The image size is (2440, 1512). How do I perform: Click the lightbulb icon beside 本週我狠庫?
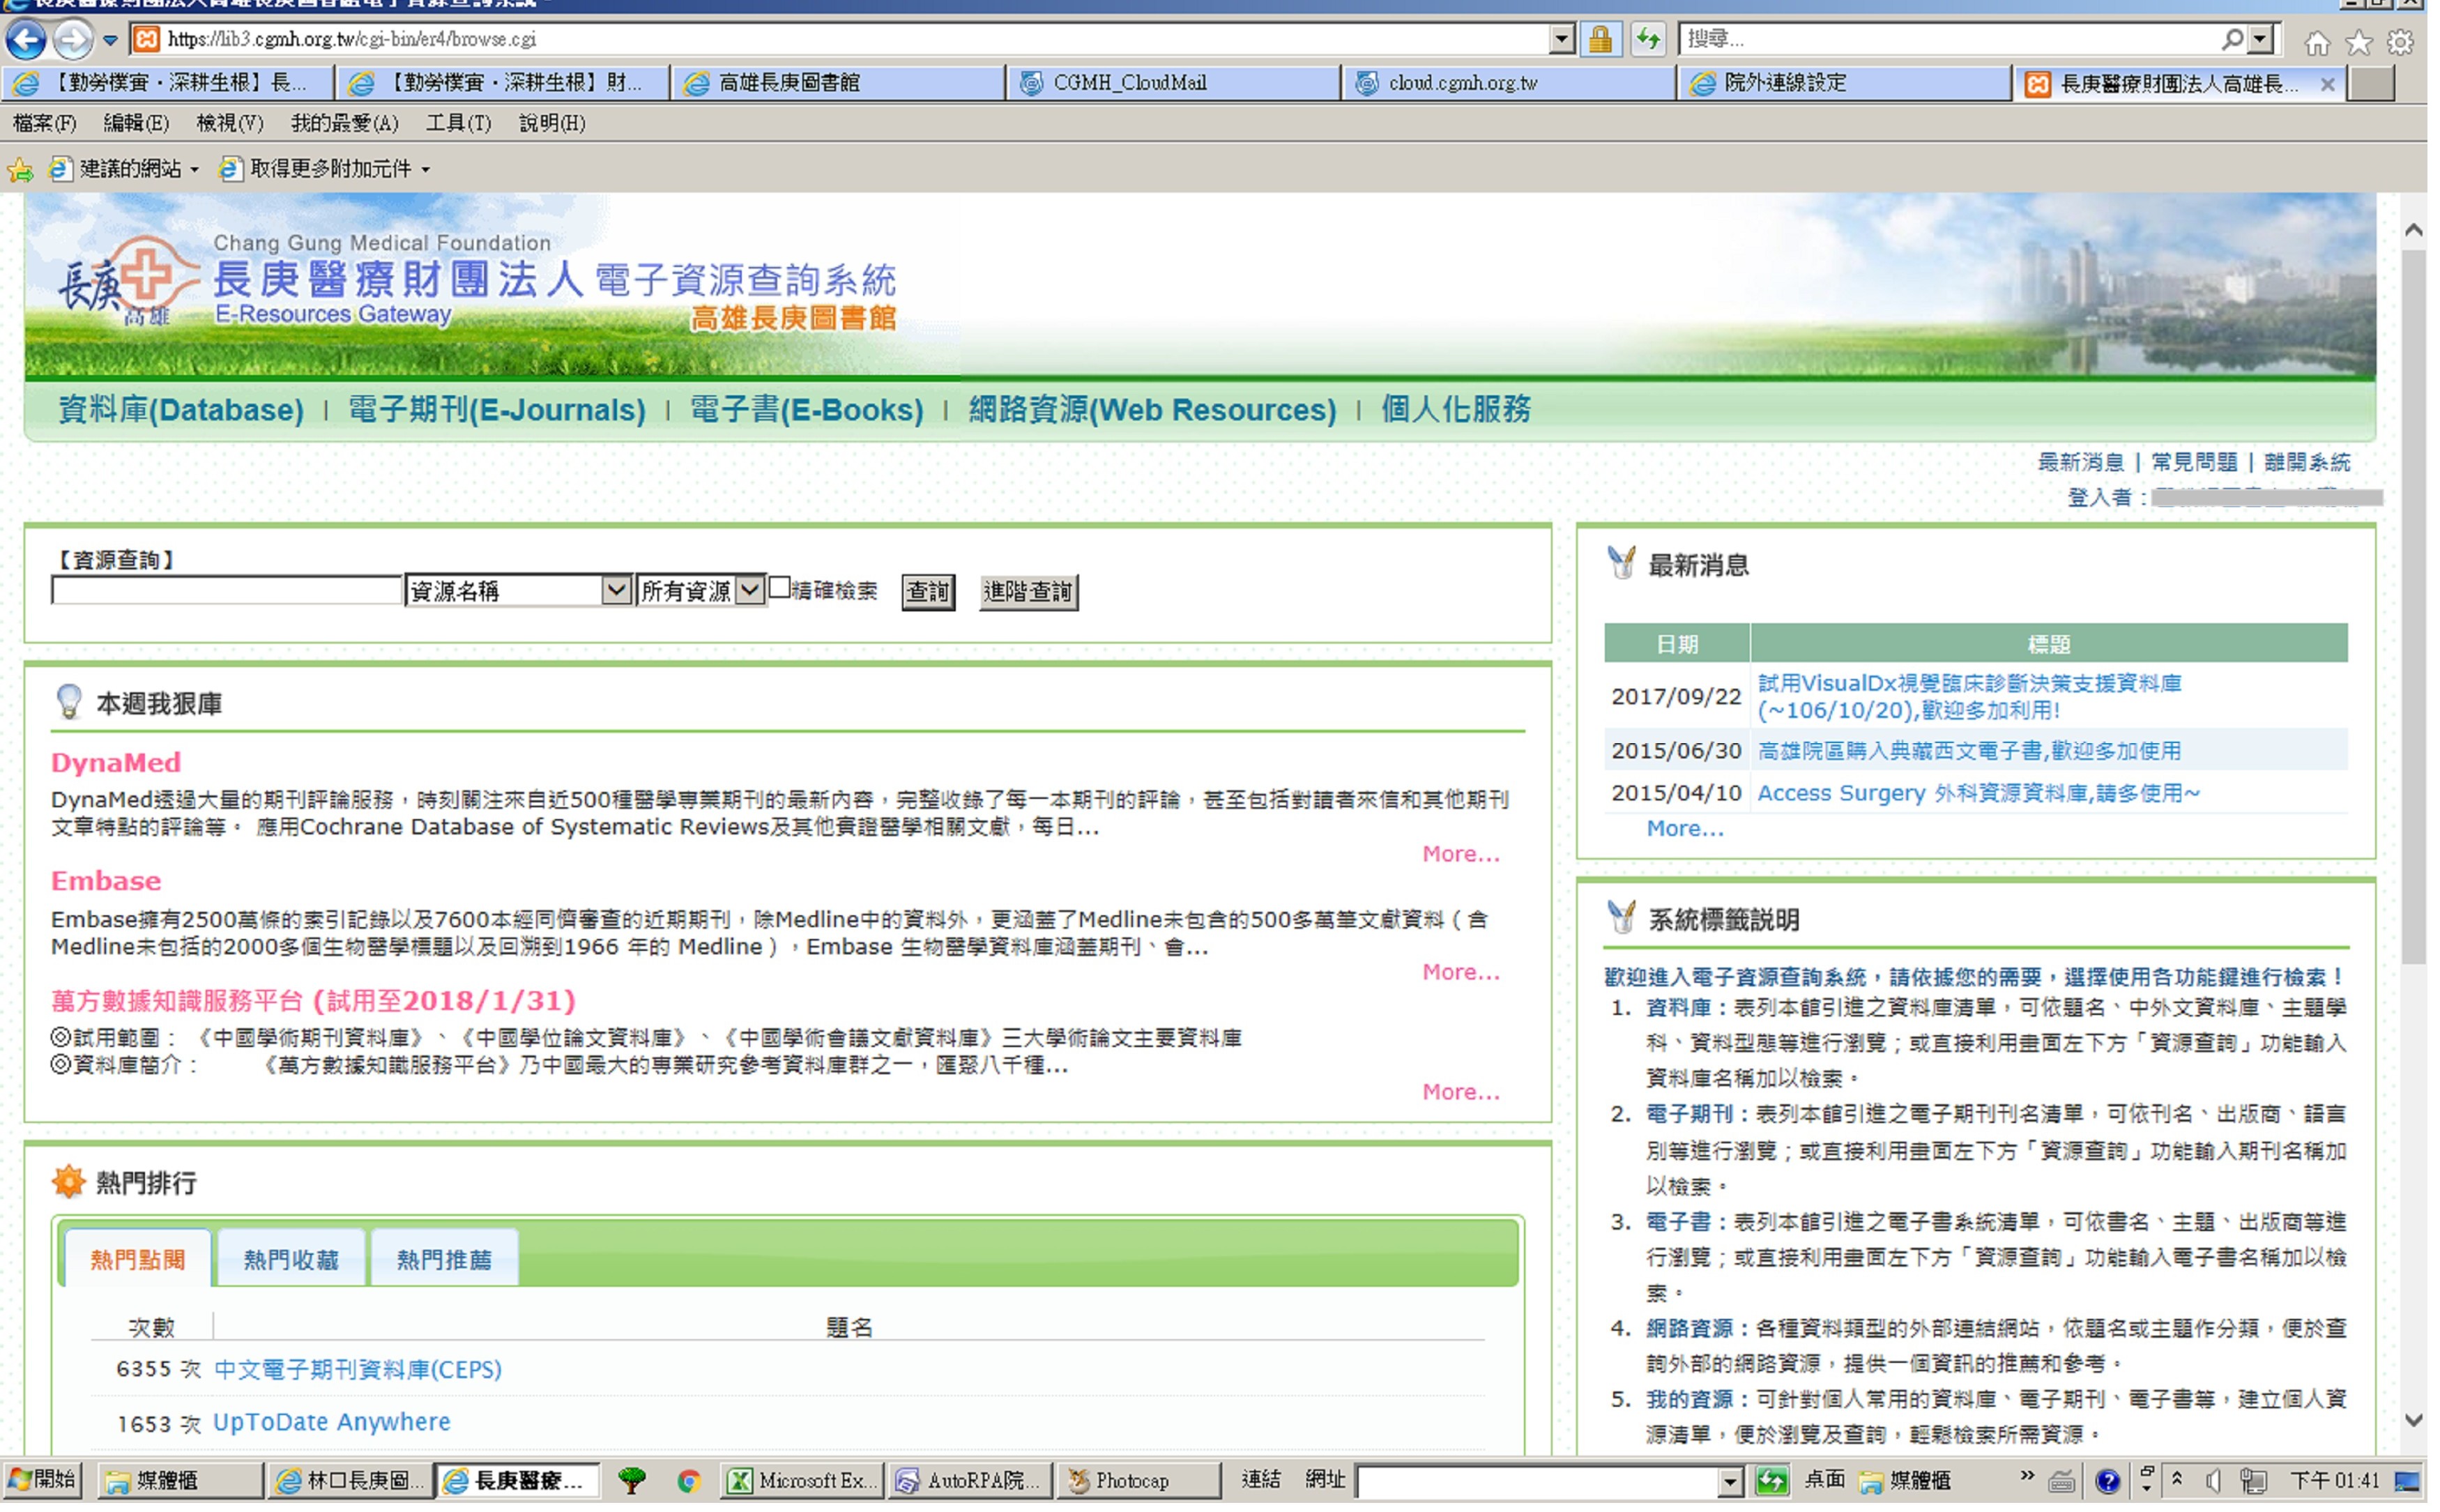click(68, 703)
